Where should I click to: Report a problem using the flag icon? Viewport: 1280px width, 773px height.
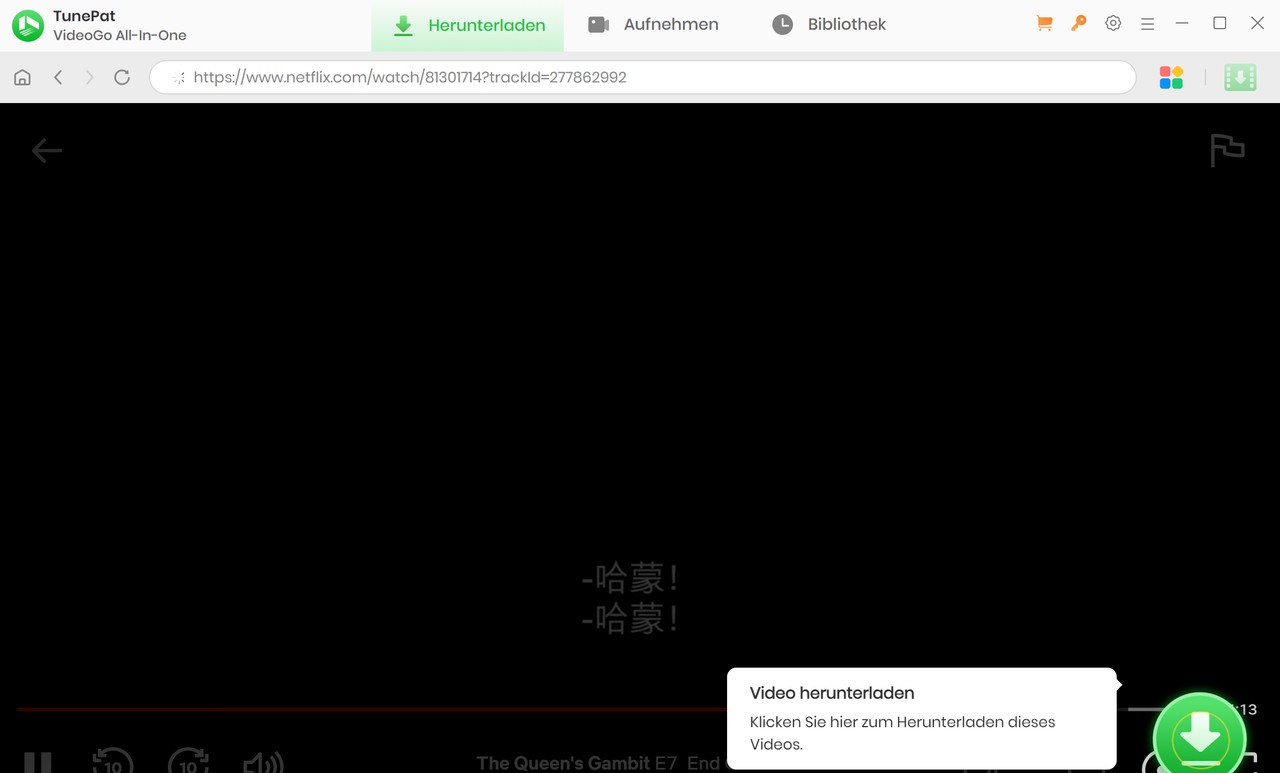(x=1227, y=150)
